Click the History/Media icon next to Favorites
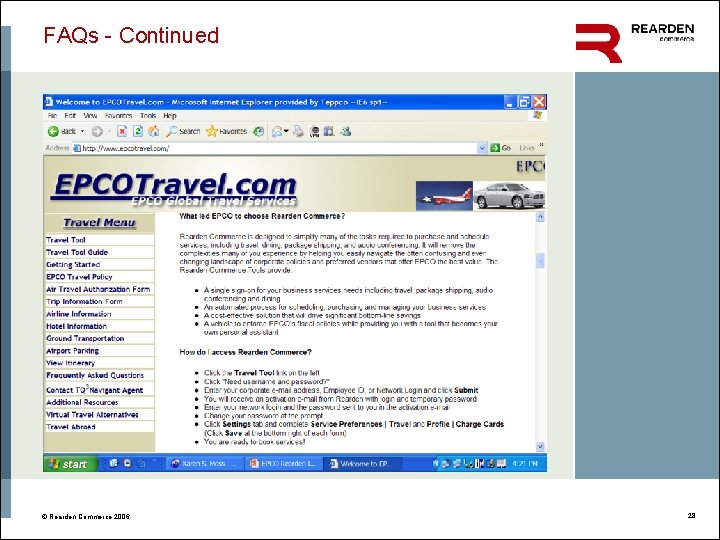This screenshot has height=540, width=720. [259, 131]
